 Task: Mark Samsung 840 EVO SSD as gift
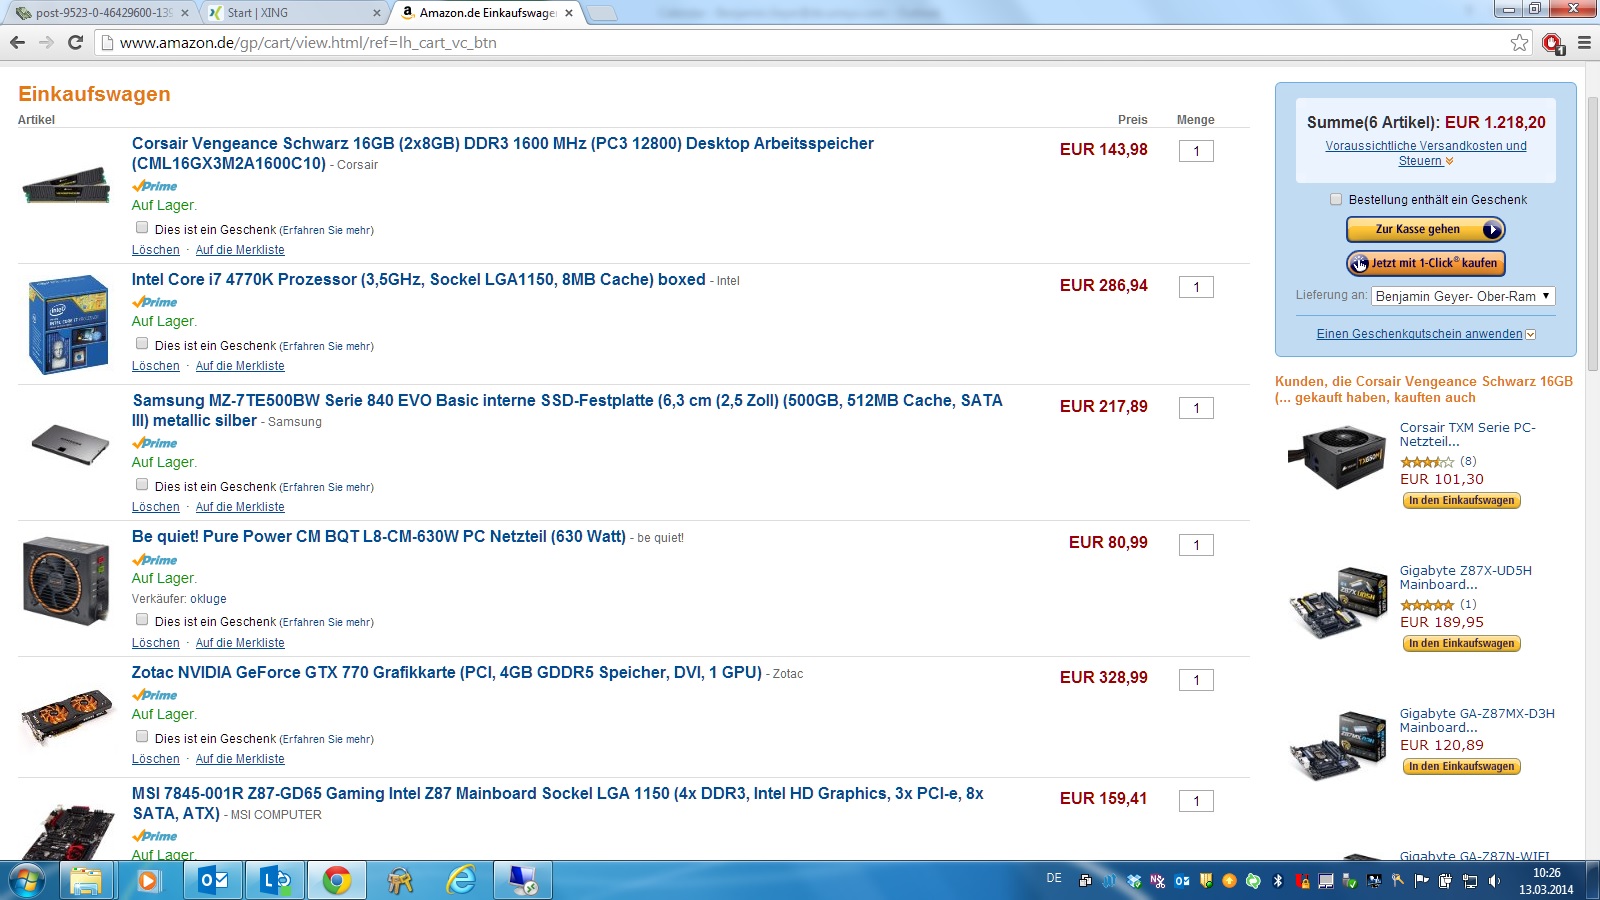[142, 485]
